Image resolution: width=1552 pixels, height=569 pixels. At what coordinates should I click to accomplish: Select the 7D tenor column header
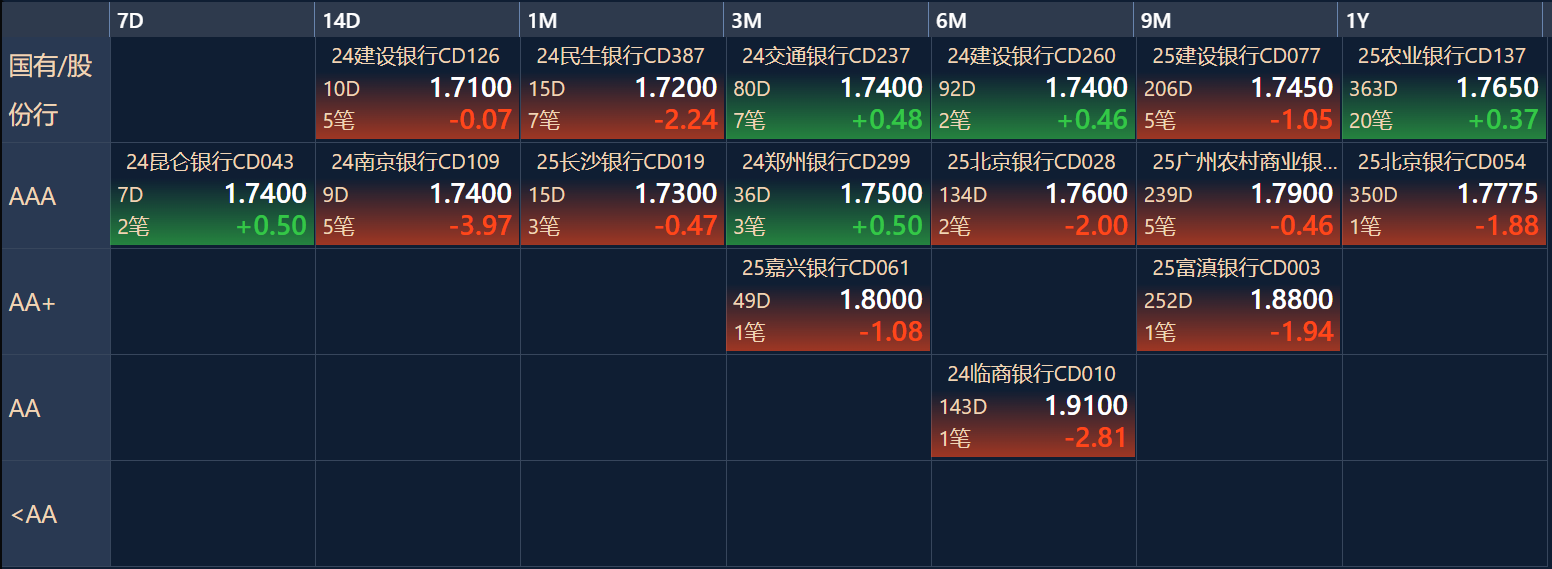pyautogui.click(x=212, y=20)
